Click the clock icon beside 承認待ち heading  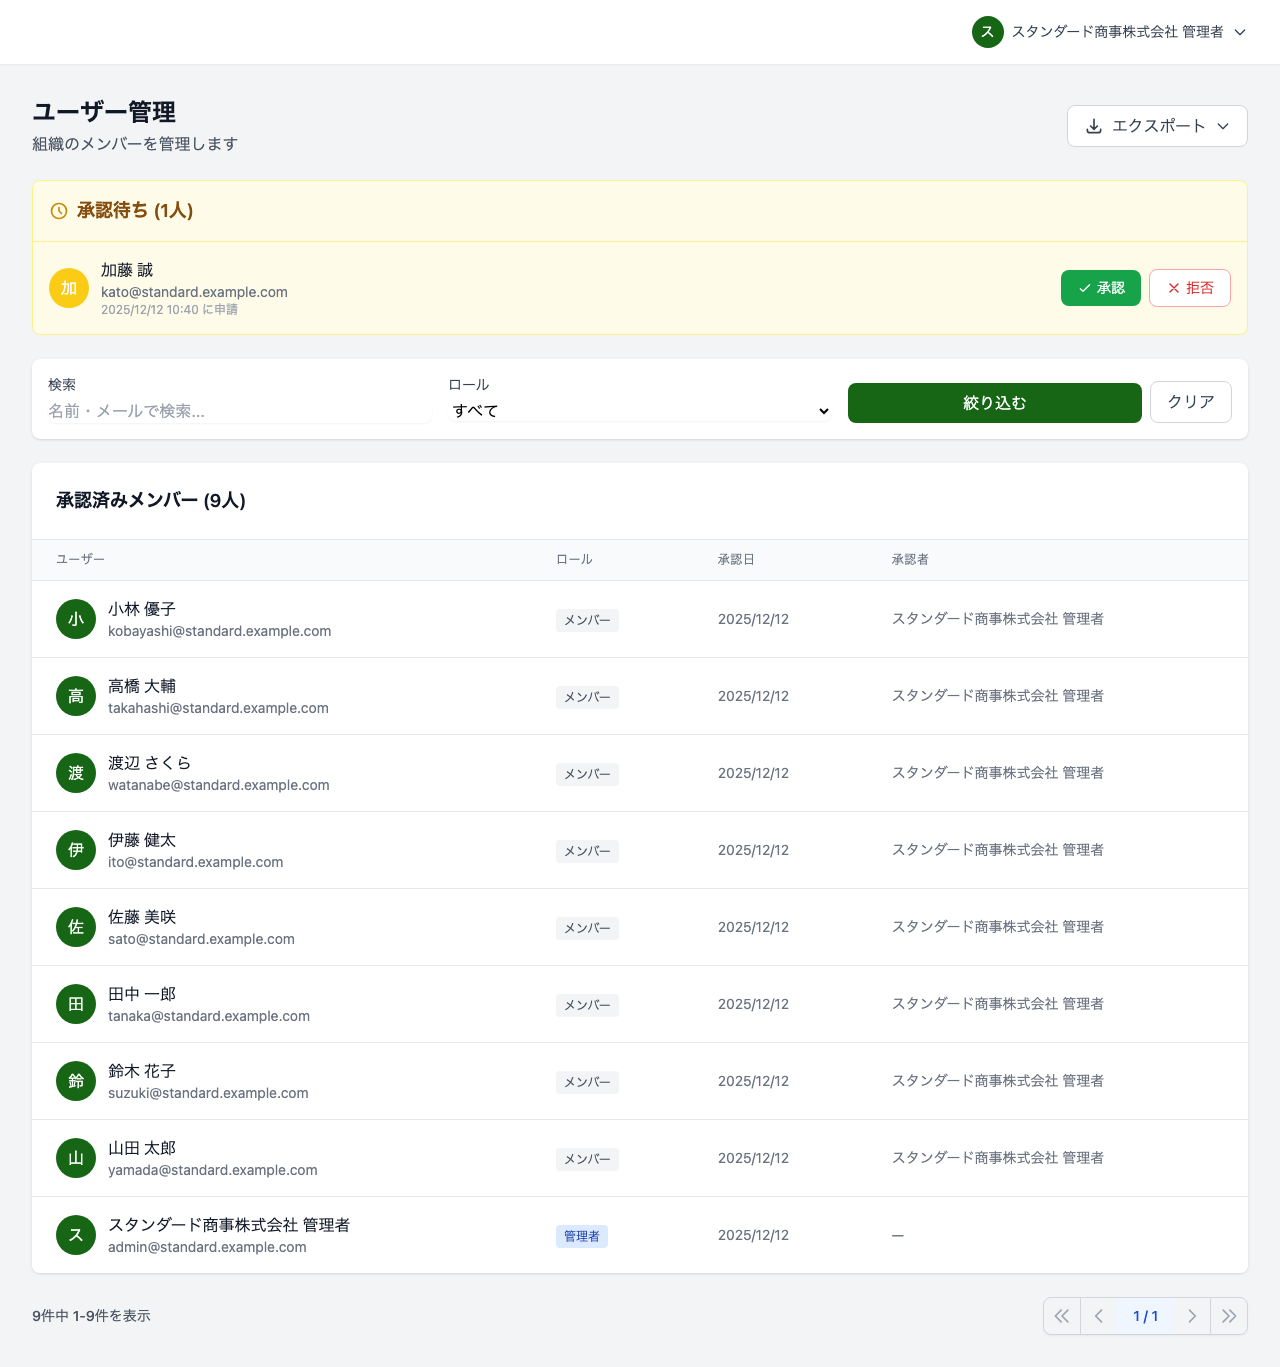coord(58,211)
